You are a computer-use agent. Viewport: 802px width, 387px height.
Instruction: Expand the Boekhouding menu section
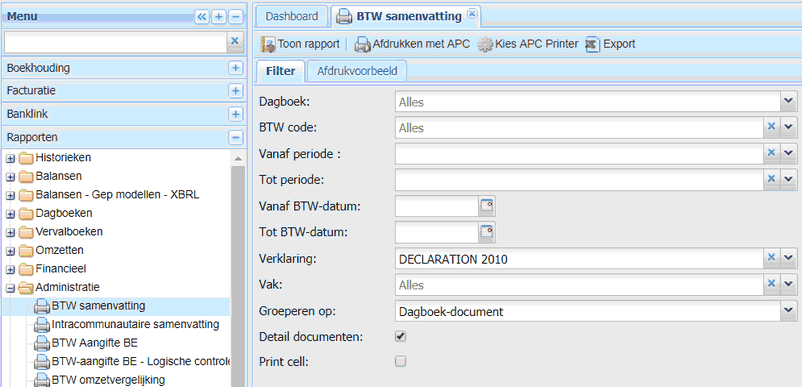point(235,67)
